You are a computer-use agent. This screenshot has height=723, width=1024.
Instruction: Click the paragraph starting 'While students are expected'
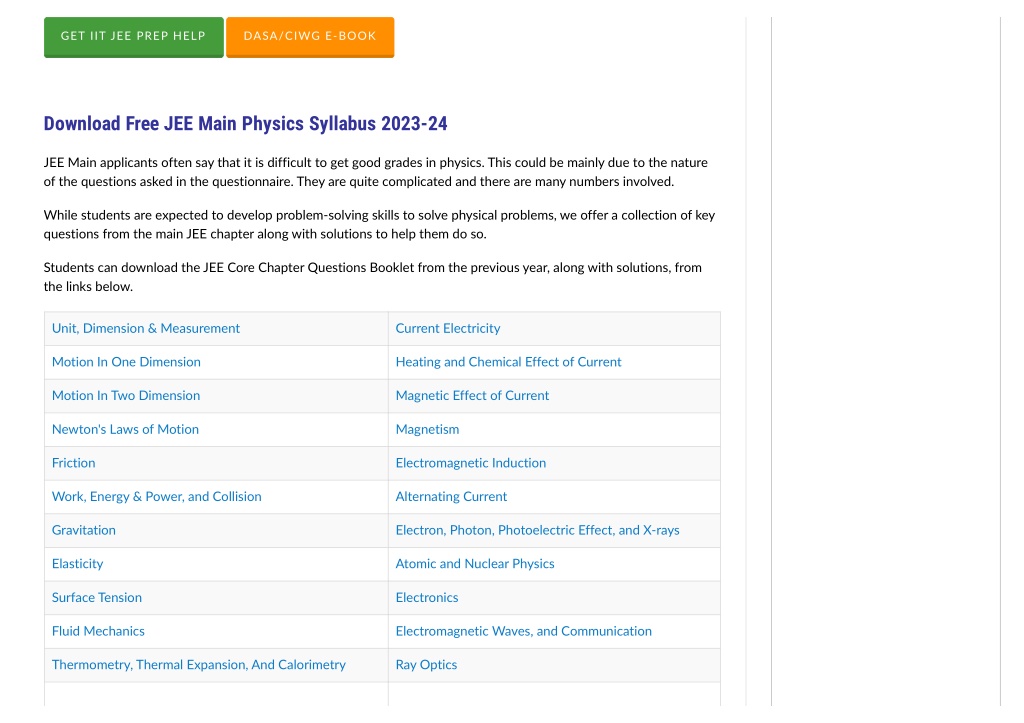(x=379, y=225)
